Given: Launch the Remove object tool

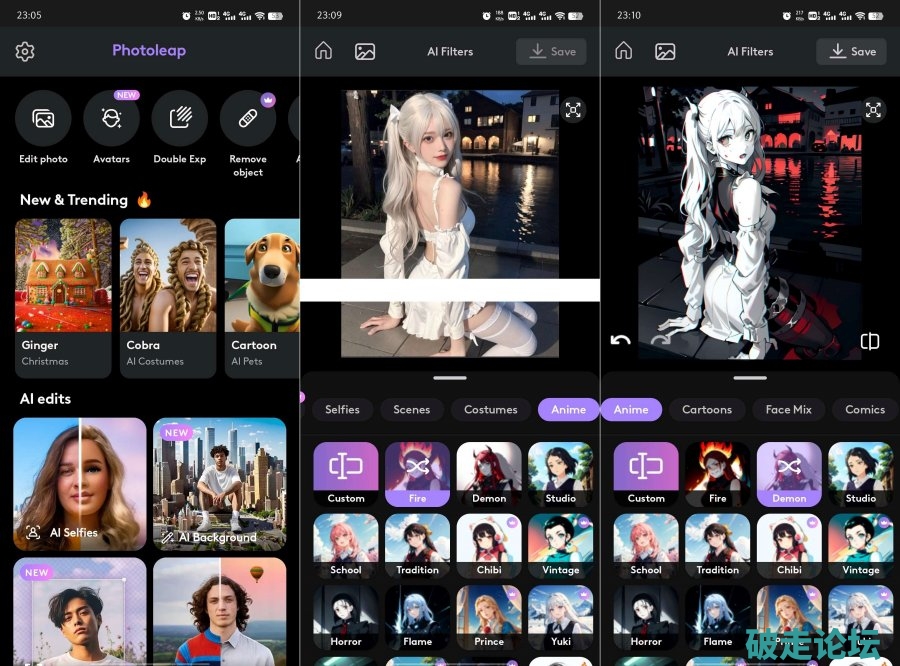Looking at the screenshot, I should point(247,119).
